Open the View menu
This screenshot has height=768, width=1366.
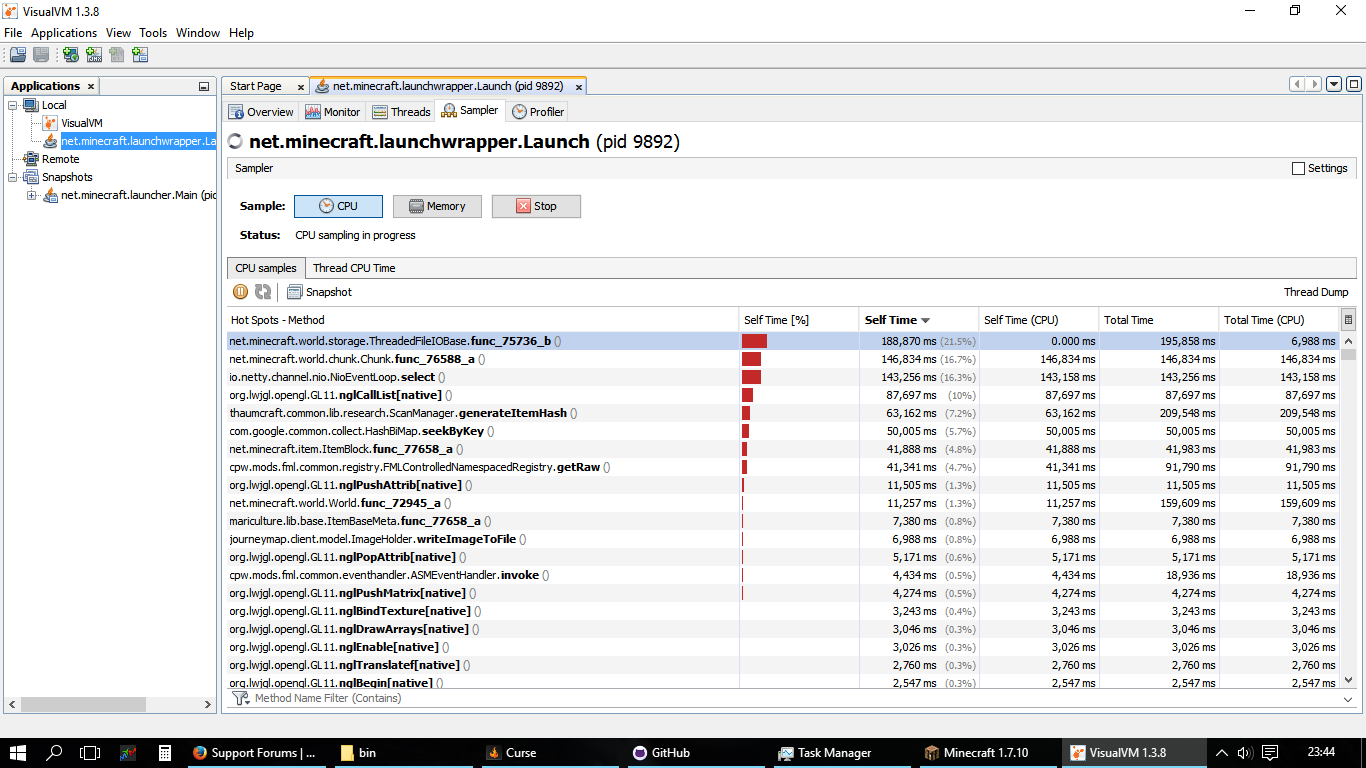tap(118, 33)
